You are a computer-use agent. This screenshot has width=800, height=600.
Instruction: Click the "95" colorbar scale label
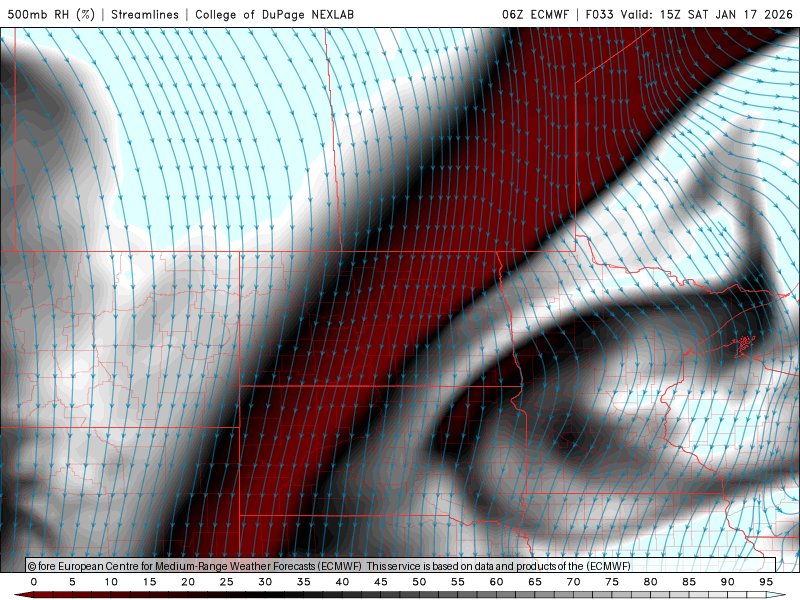click(x=766, y=582)
